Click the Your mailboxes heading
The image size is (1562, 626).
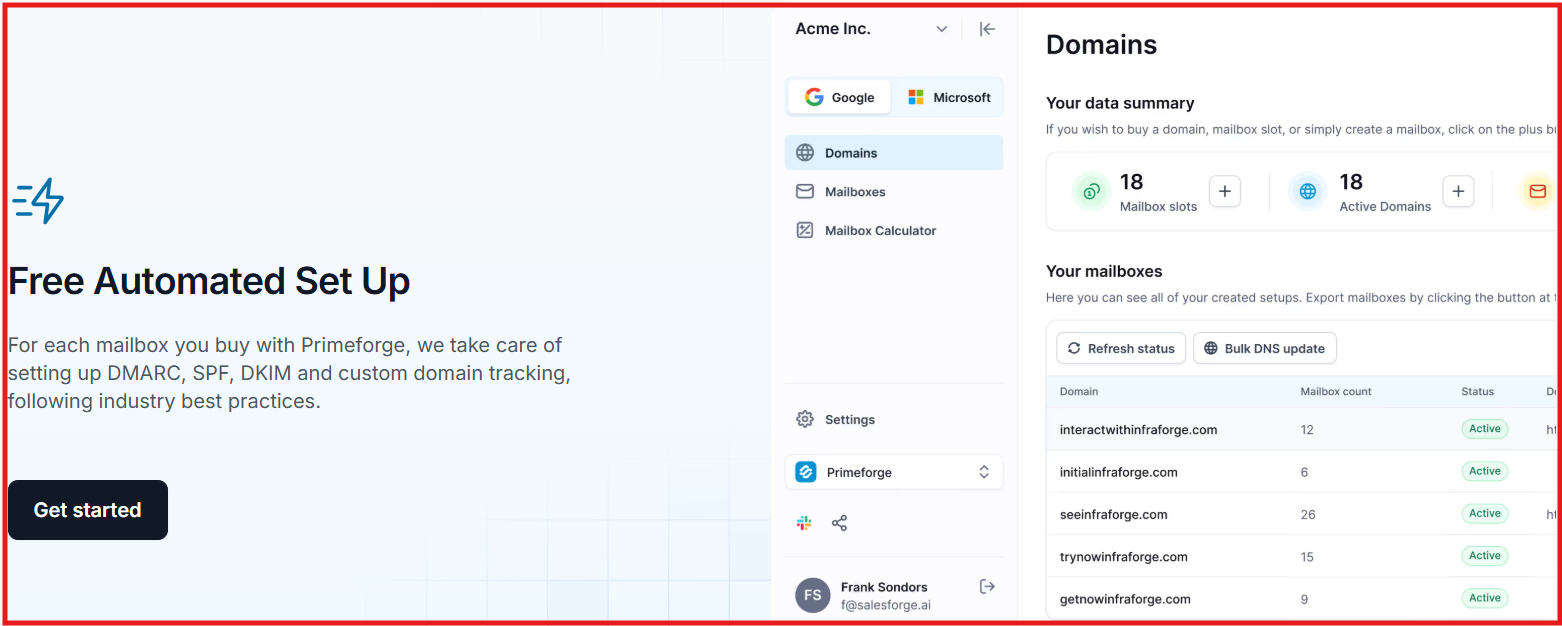[x=1104, y=271]
